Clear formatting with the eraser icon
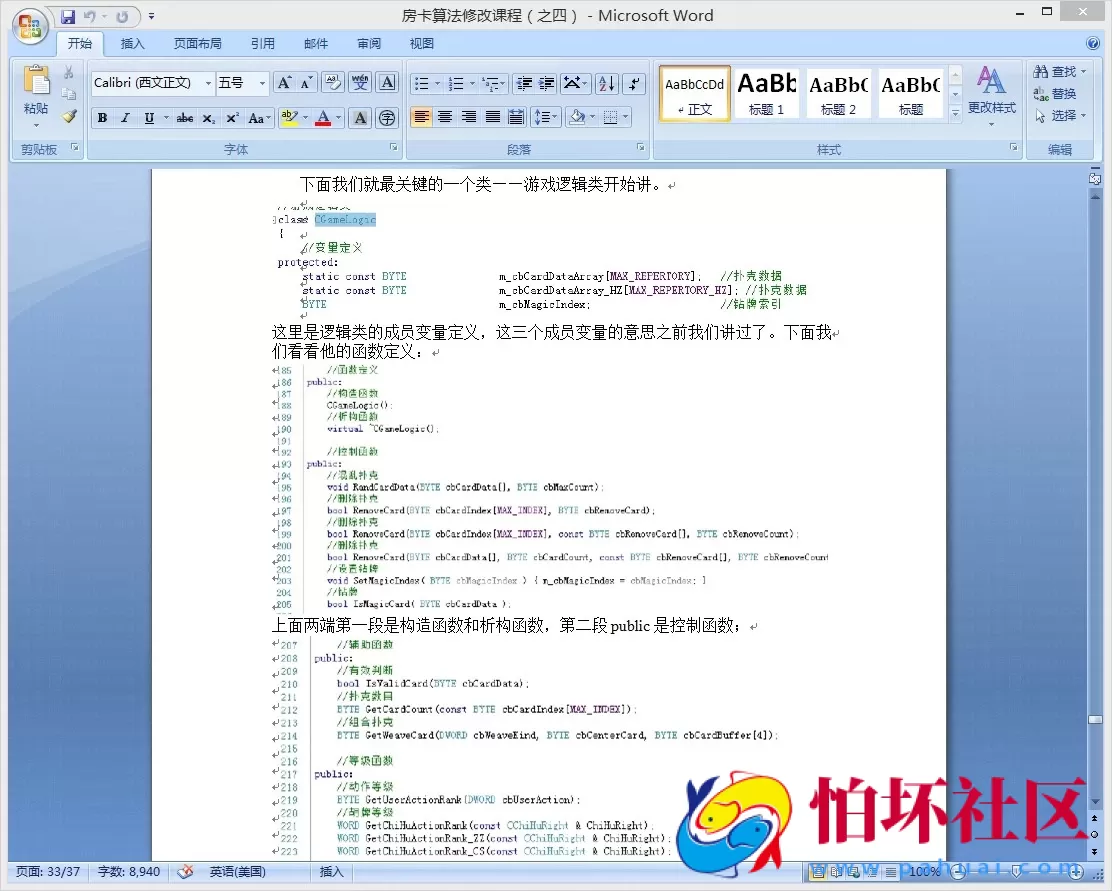 click(x=332, y=83)
